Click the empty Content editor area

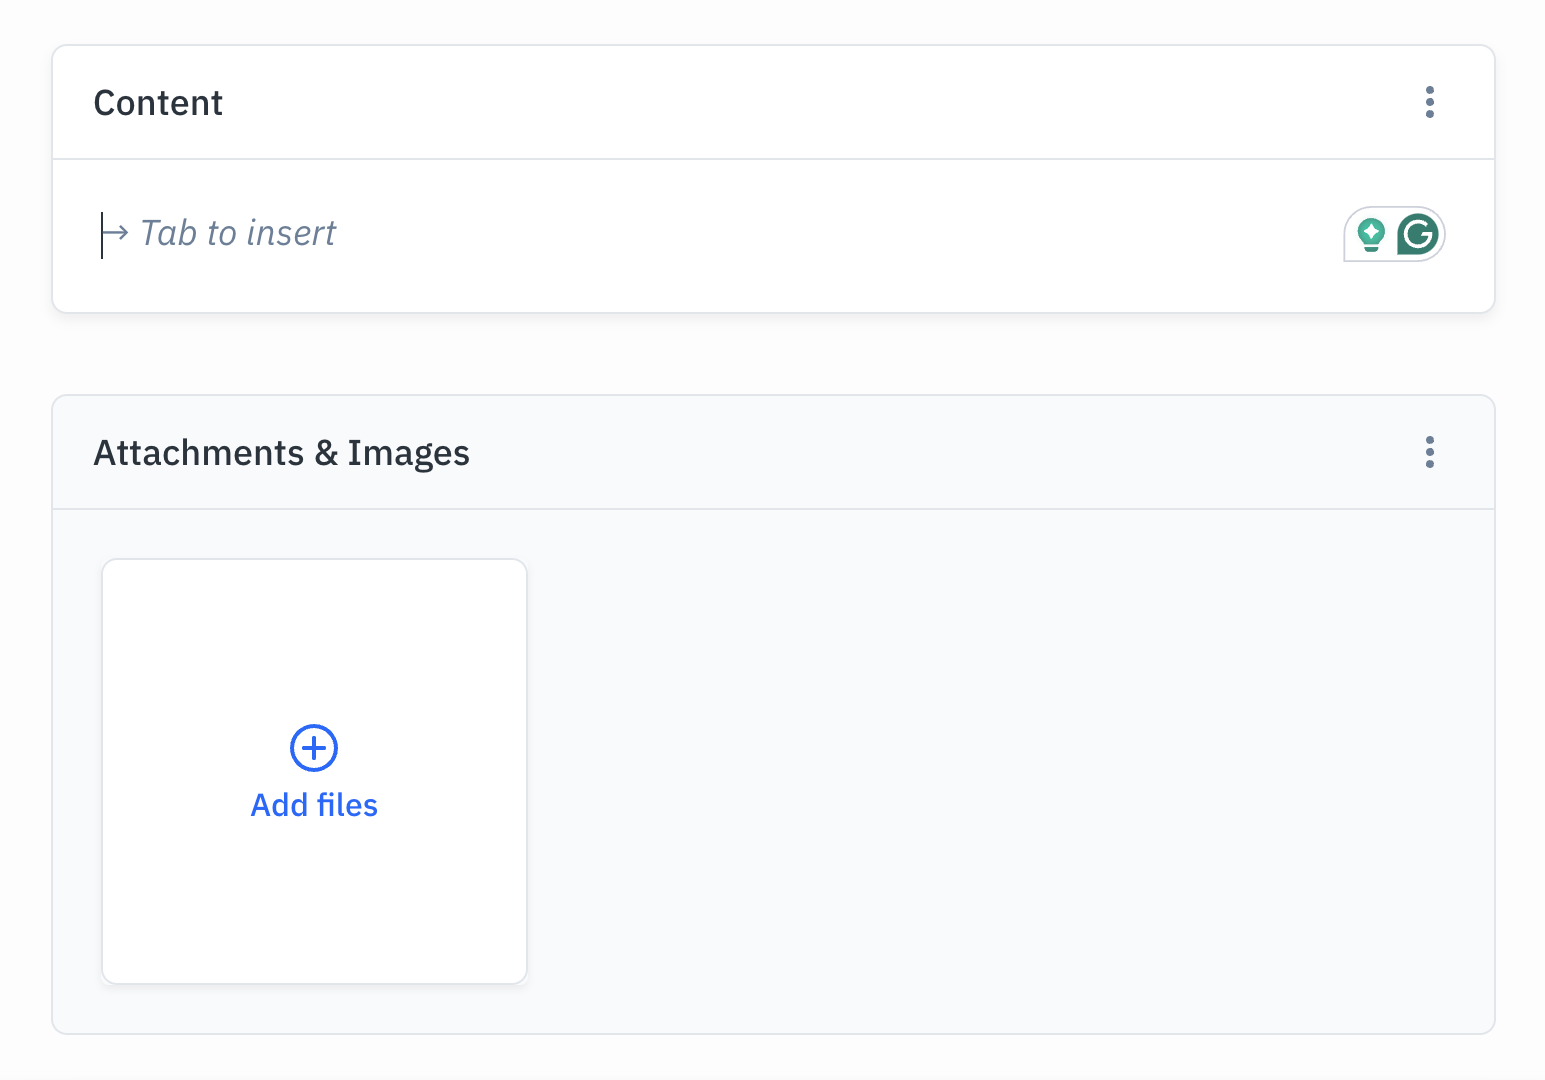click(x=700, y=234)
